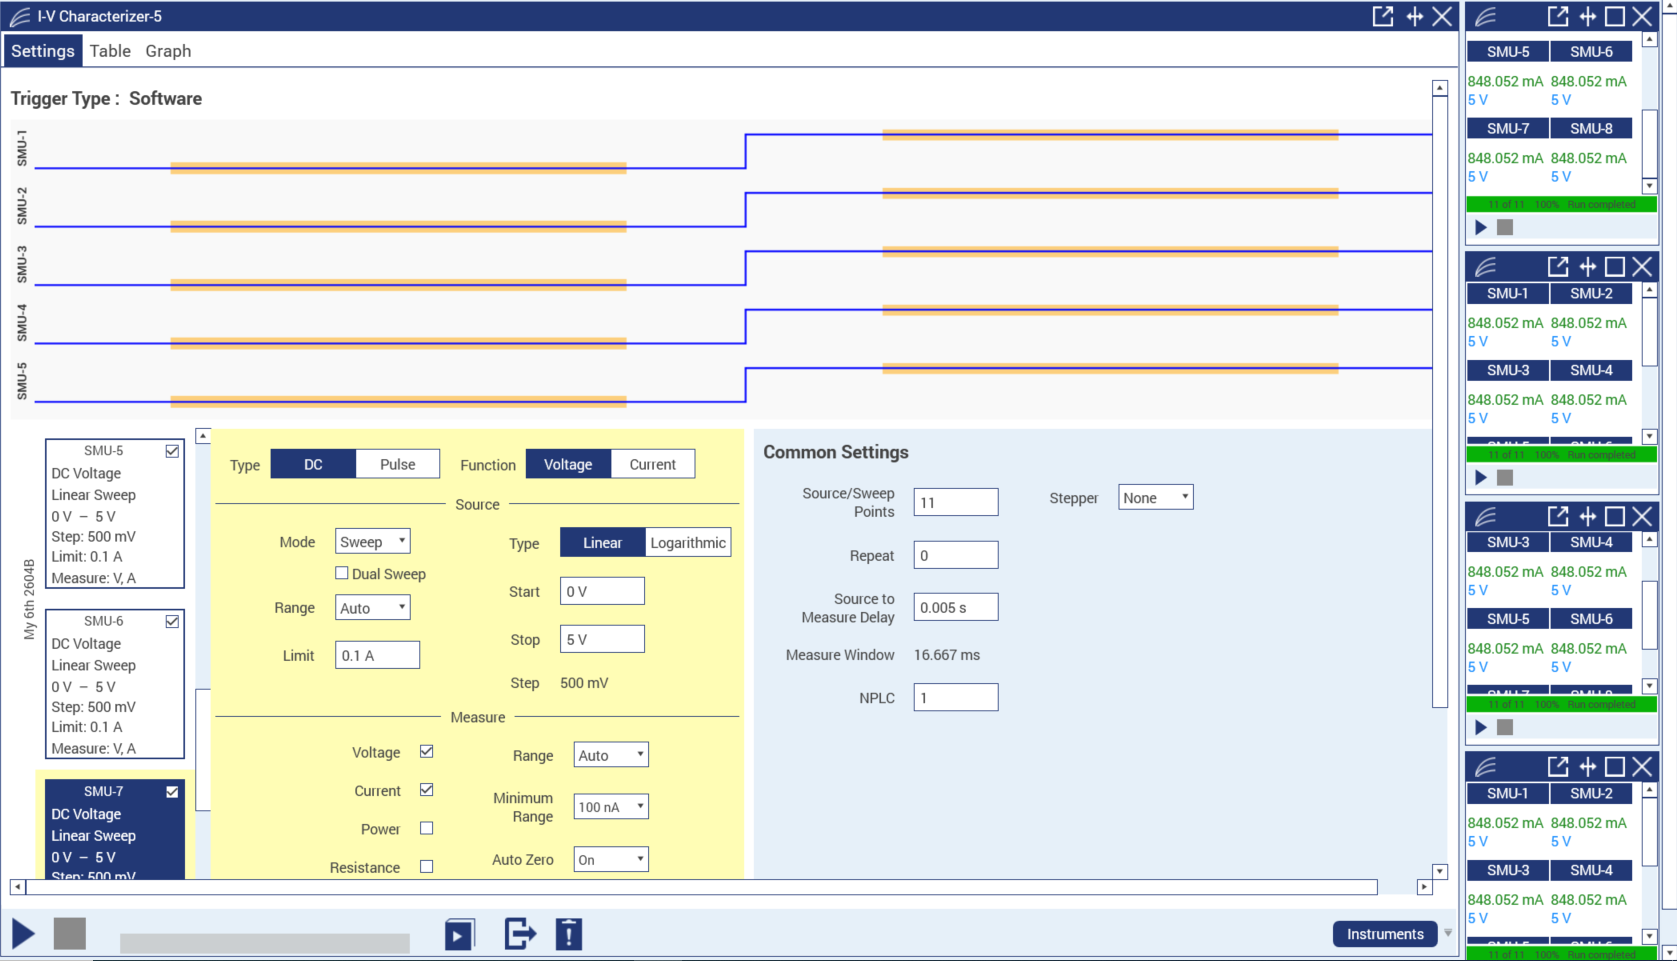Pop out the I-V Characterizer-5 window
The width and height of the screenshot is (1677, 961).
[x=1382, y=16]
